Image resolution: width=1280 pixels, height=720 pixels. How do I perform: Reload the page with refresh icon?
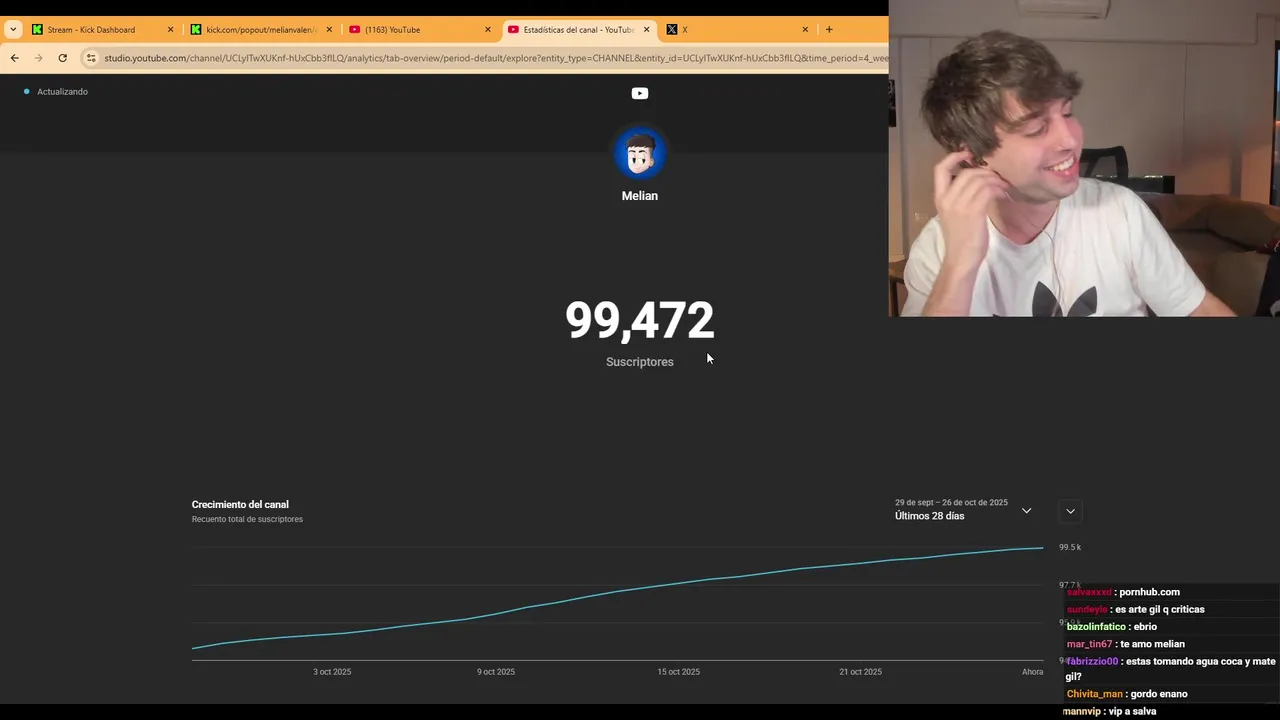(x=62, y=58)
